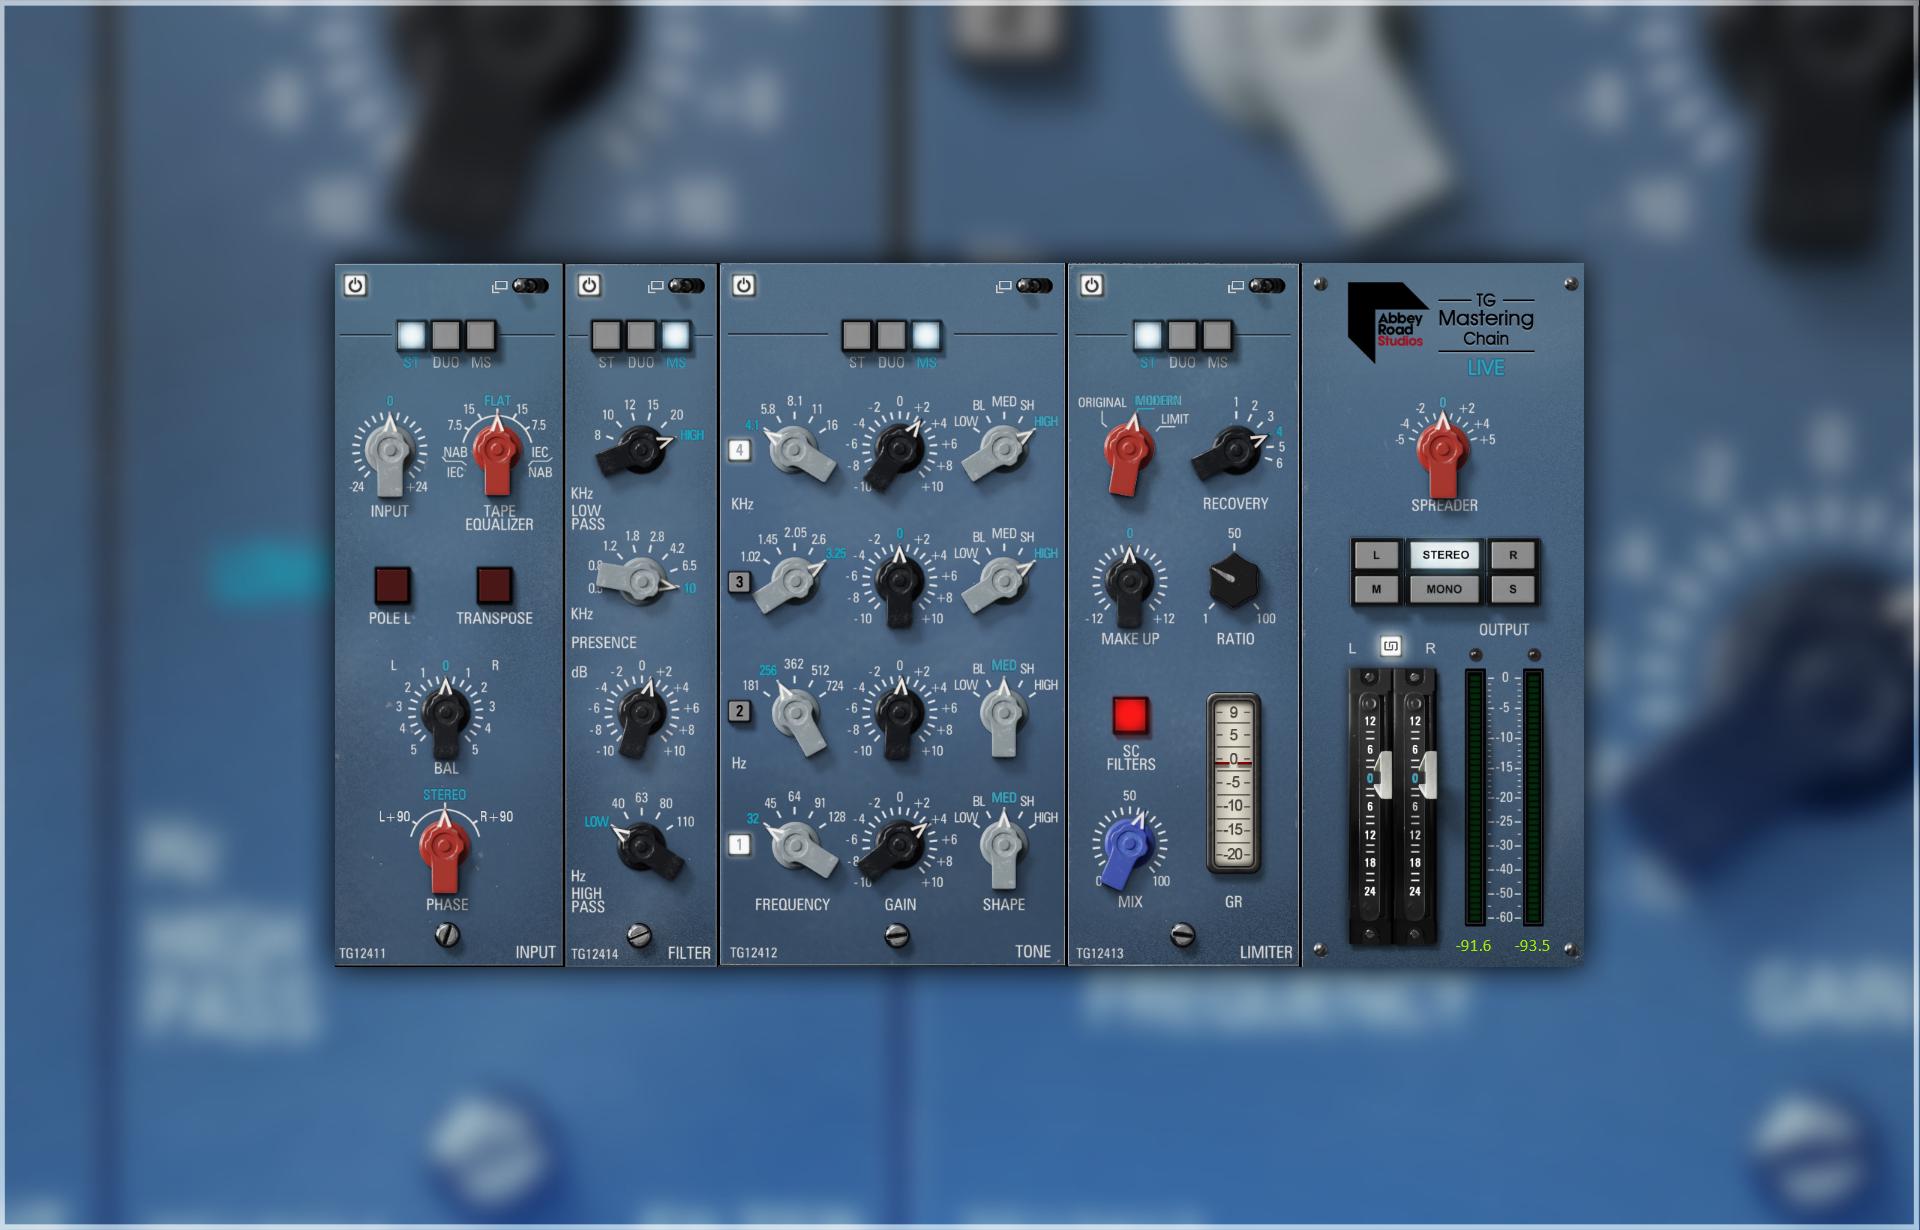This screenshot has width=1920, height=1230.
Task: Click the M monitor button
Action: (1376, 589)
